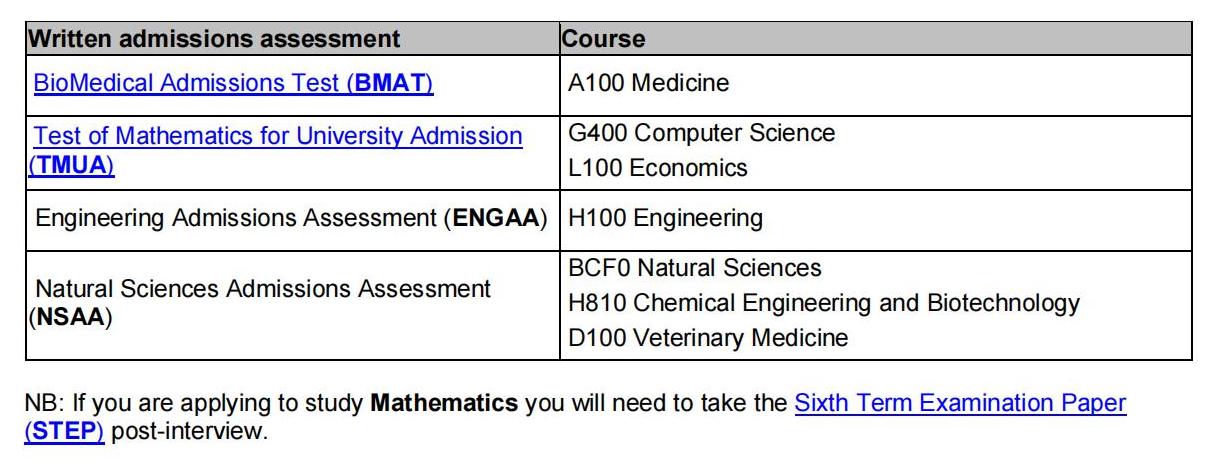
Task: Click the 'D100 Veterinary Medicine' course text
Action: click(x=707, y=338)
